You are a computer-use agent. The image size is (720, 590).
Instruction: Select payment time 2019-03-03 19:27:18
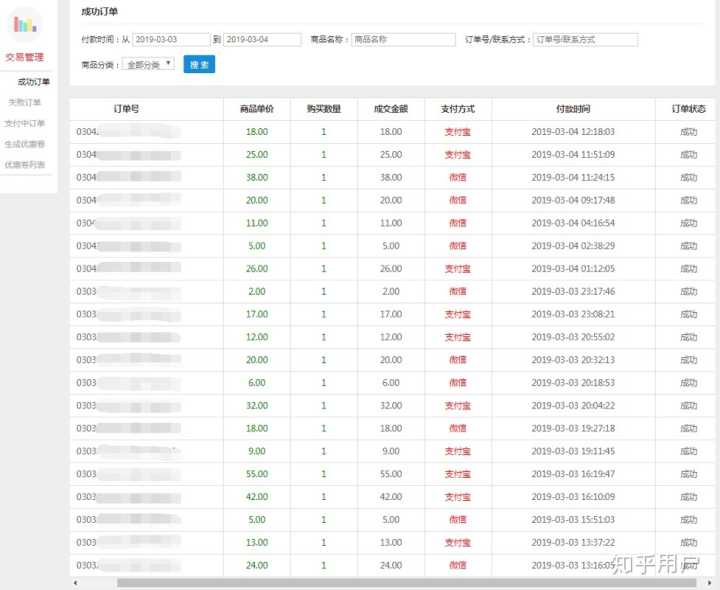[573, 428]
